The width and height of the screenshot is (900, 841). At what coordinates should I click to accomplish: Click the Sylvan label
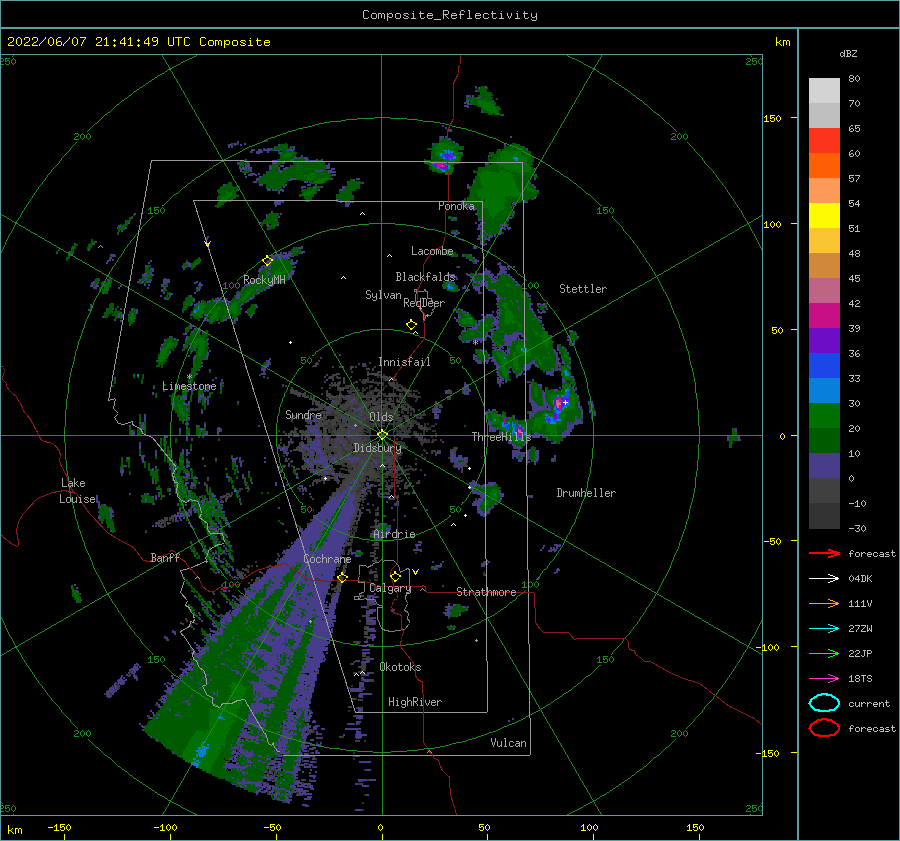pyautogui.click(x=383, y=295)
